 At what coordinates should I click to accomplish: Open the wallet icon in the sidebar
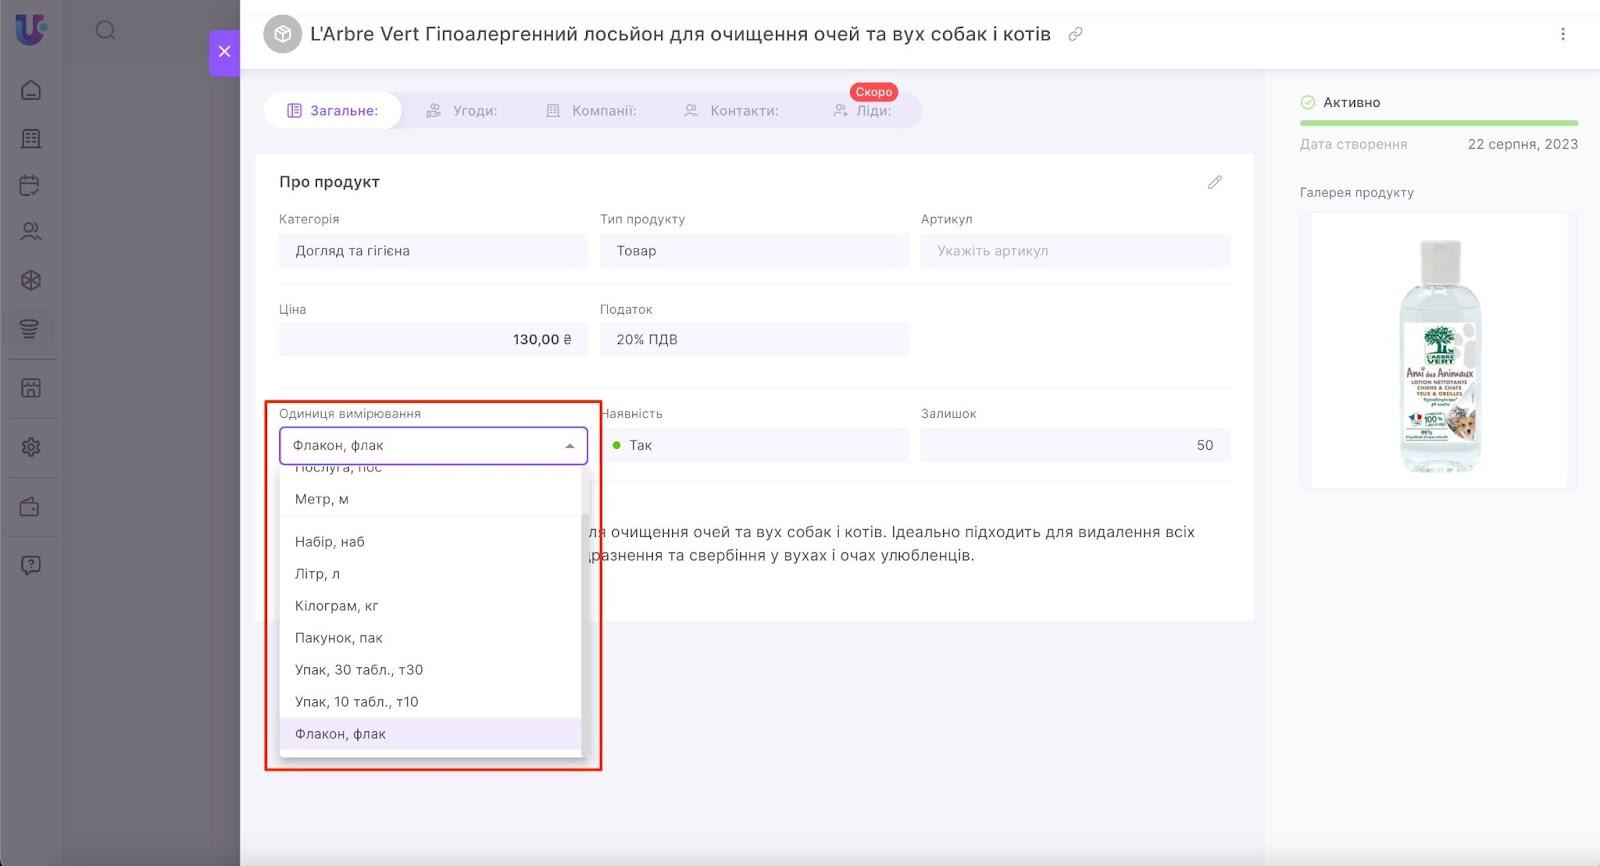tap(31, 507)
